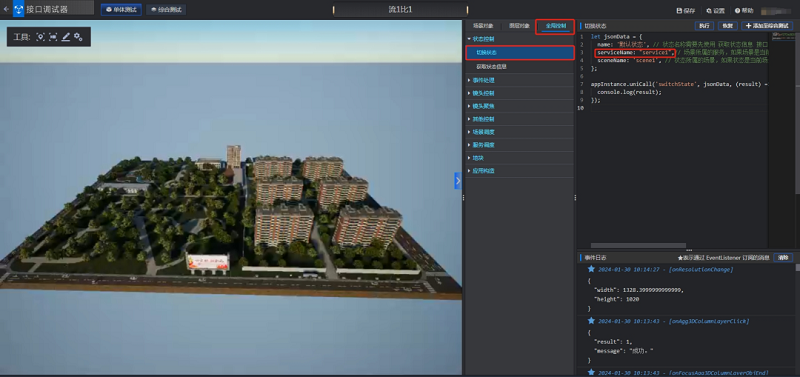Click the blue arrow to collapse viewport side
The width and height of the screenshot is (800, 377).
tap(458, 181)
